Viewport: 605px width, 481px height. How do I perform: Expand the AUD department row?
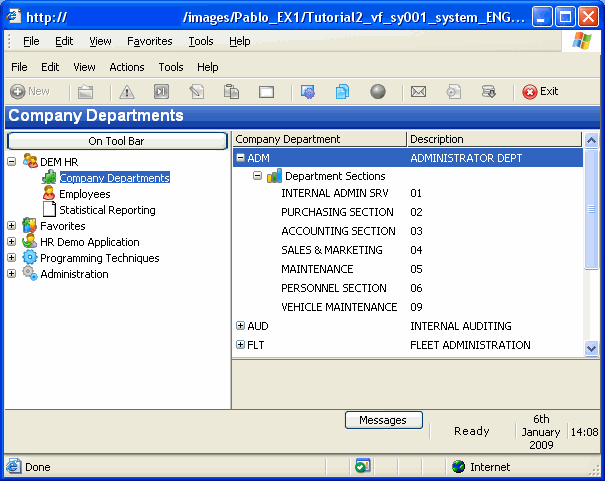point(240,326)
